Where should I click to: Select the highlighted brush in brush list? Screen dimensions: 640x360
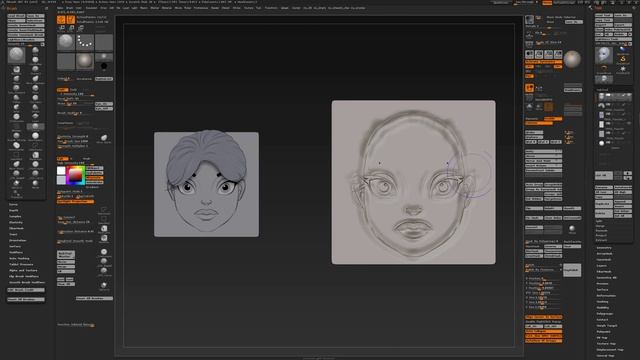pos(36,127)
